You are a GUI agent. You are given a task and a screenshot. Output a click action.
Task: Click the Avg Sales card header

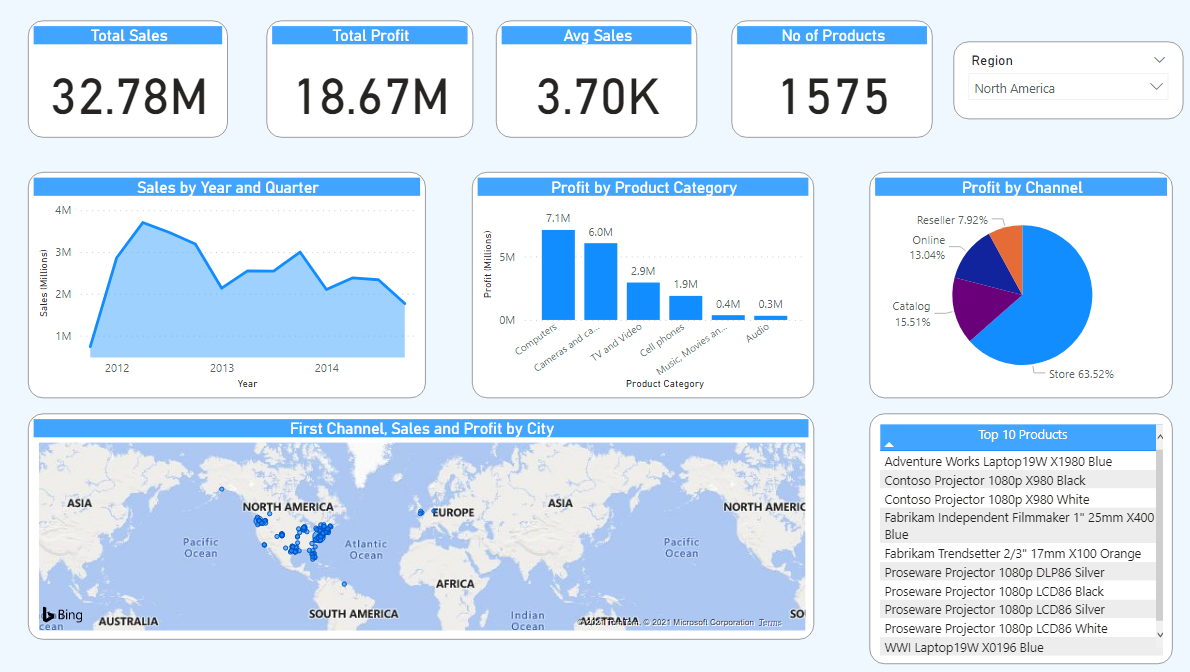[x=596, y=36]
